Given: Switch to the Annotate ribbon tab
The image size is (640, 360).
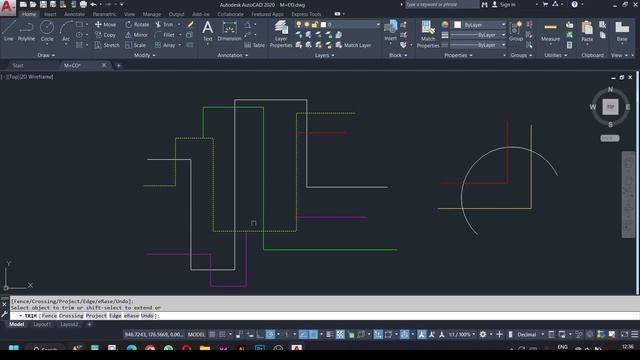Looking at the screenshot, I should 74,14.
